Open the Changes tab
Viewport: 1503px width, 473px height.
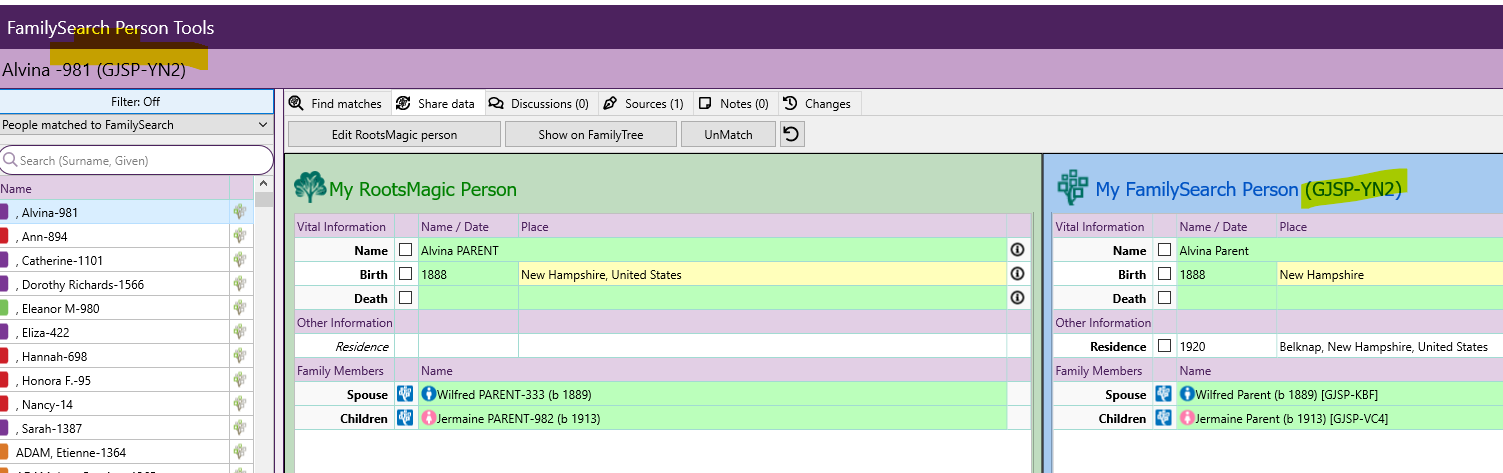pyautogui.click(x=818, y=103)
